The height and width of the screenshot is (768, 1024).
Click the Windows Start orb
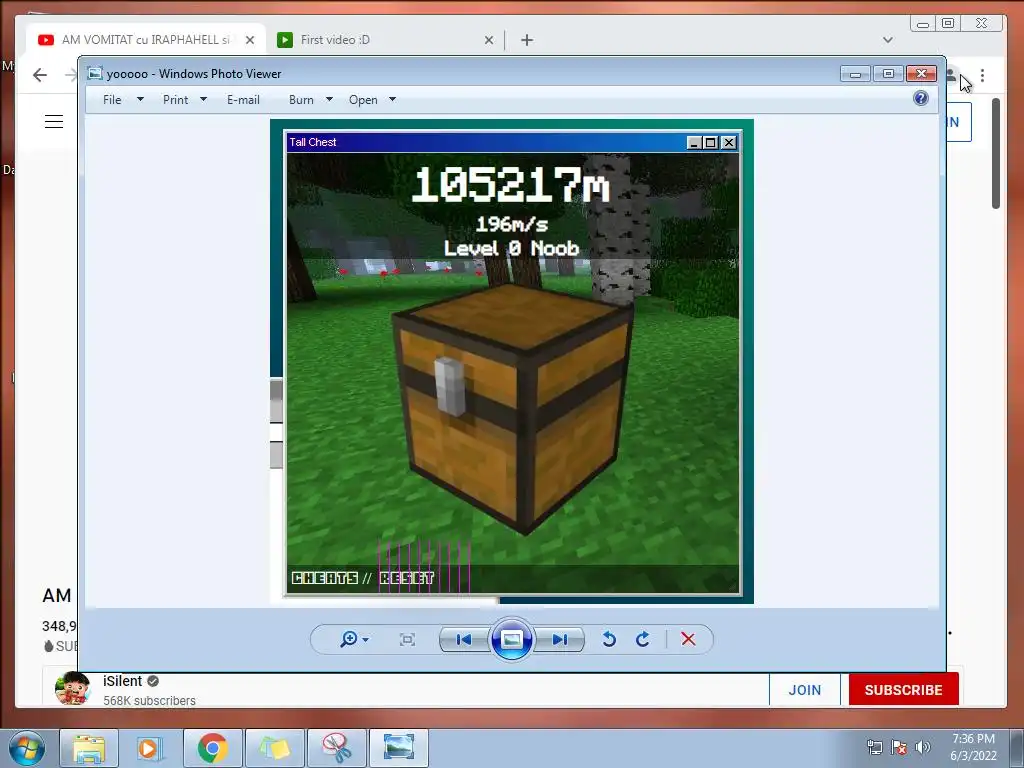tap(25, 748)
